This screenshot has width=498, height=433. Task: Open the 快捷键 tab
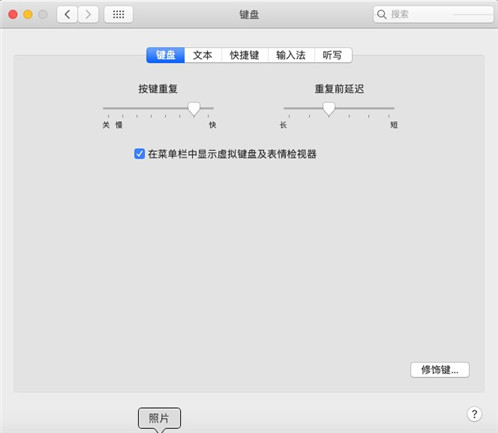(244, 55)
